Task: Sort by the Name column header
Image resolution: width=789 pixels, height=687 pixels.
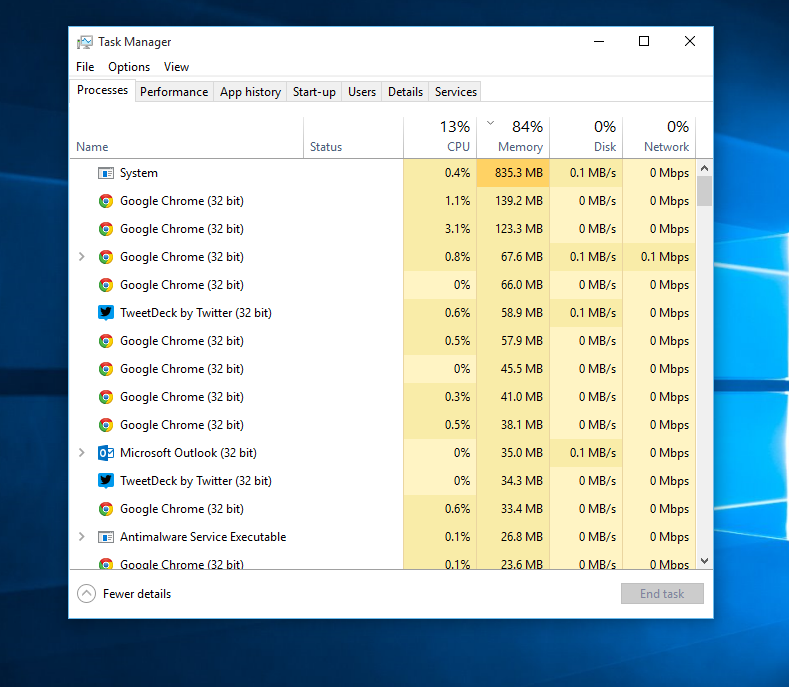Action: pos(186,138)
